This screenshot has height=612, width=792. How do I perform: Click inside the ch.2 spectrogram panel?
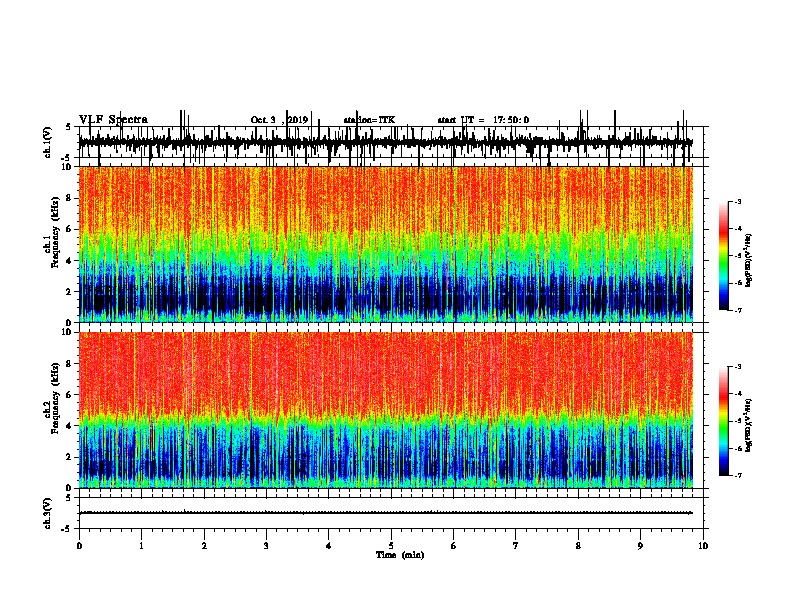386,410
